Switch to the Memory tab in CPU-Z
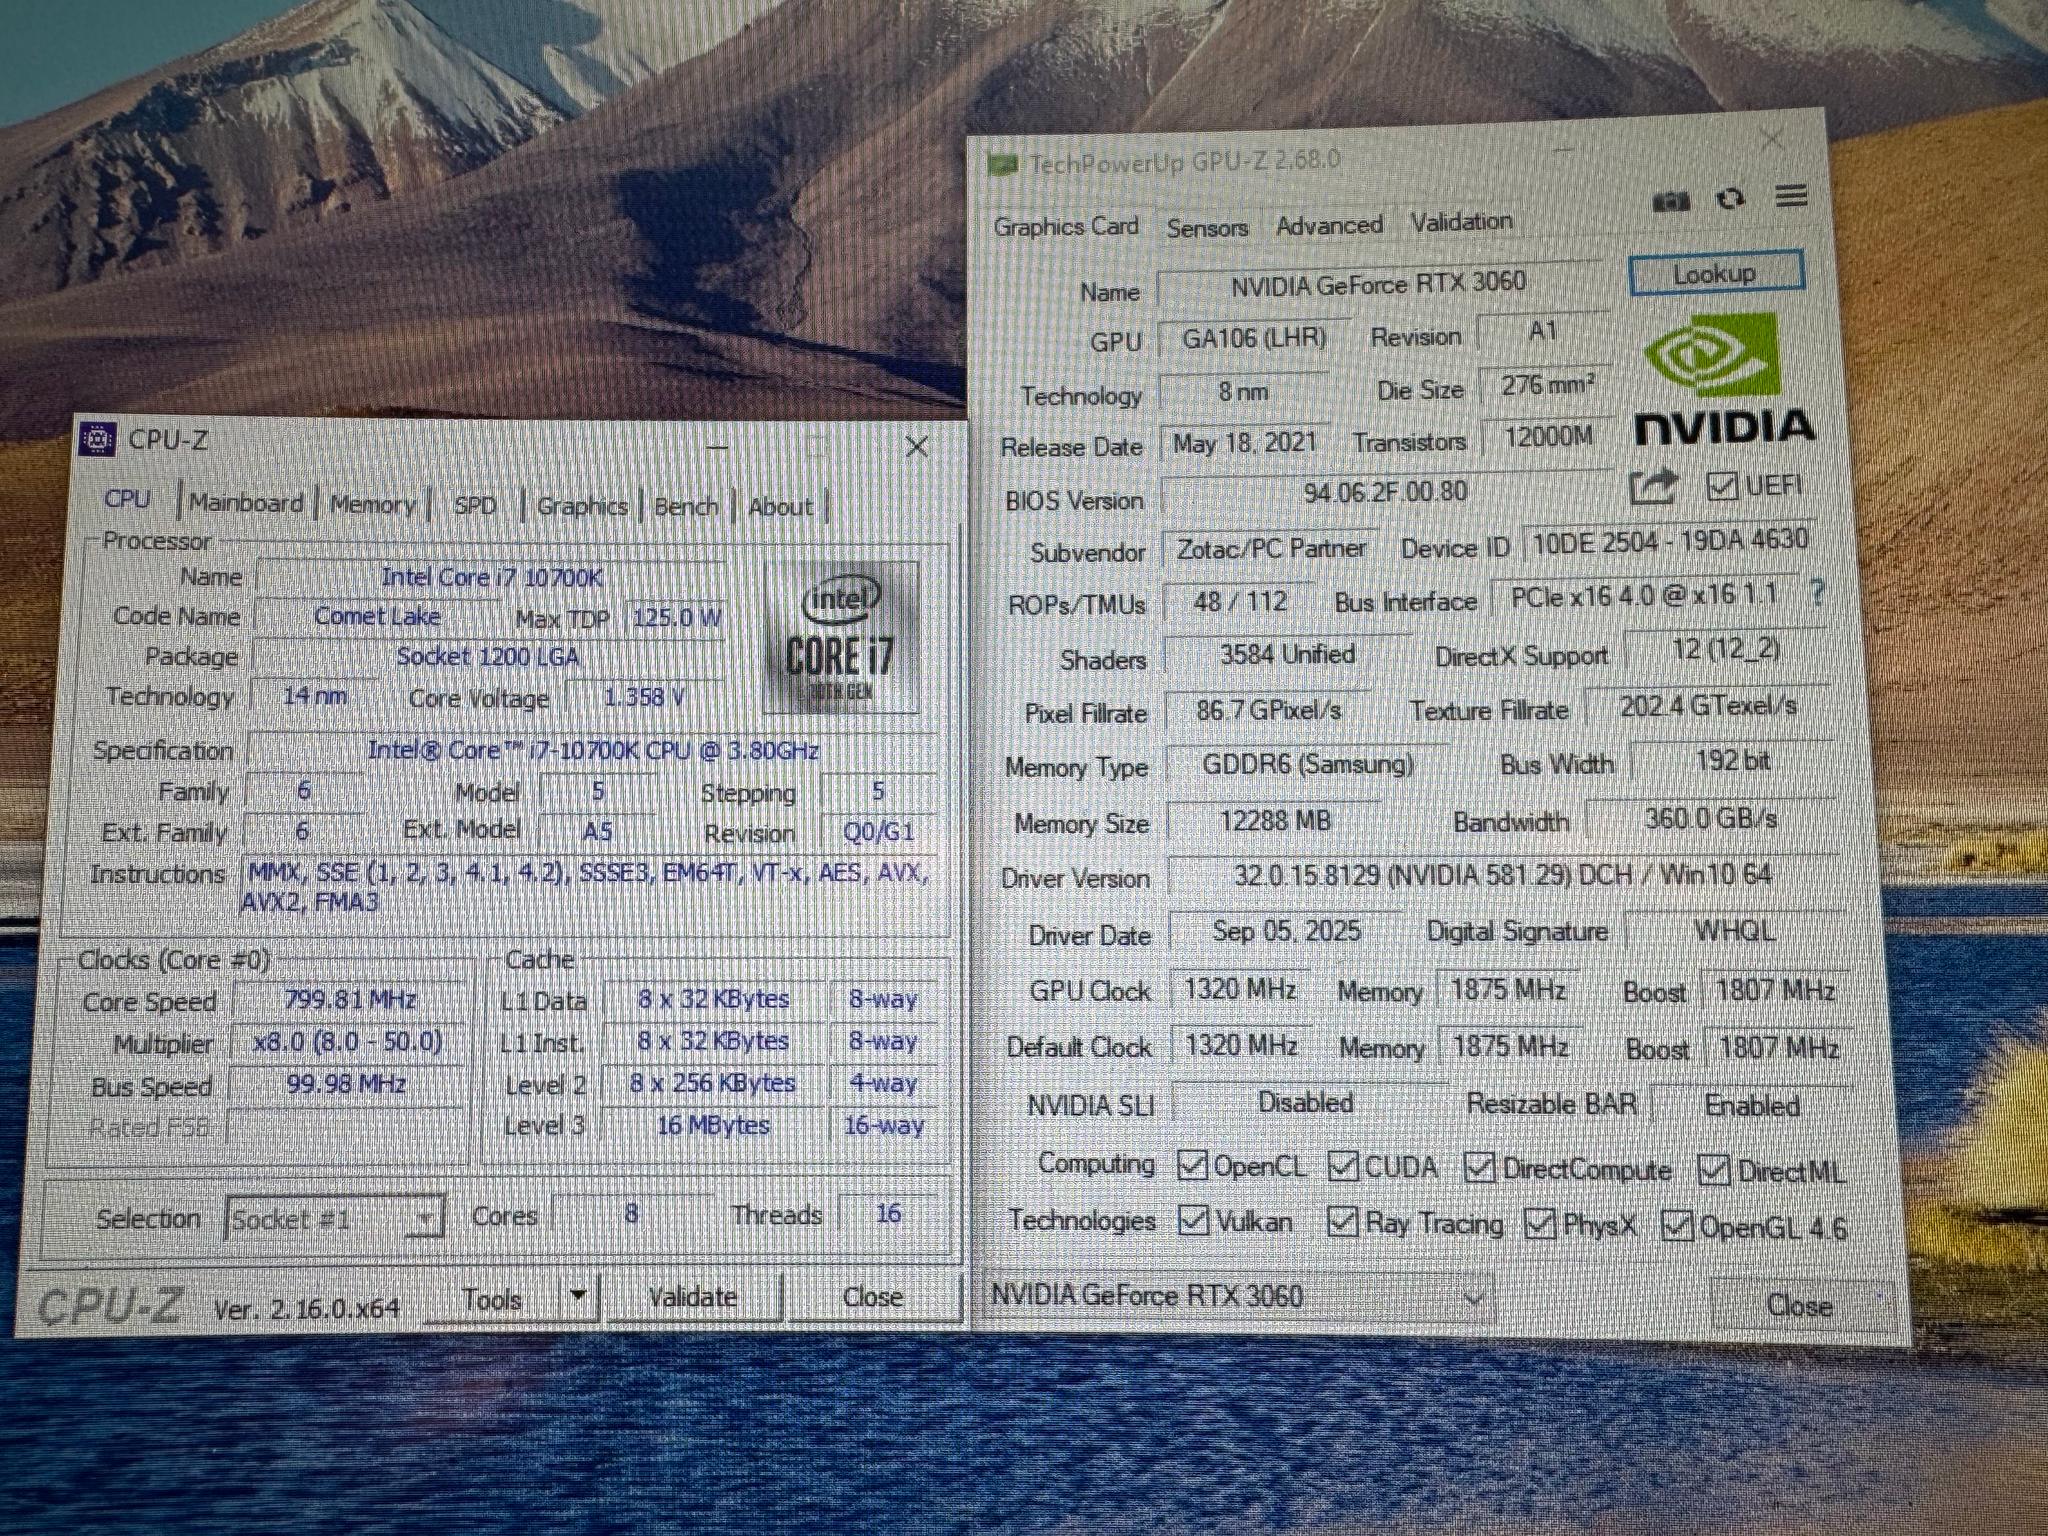 (x=372, y=504)
